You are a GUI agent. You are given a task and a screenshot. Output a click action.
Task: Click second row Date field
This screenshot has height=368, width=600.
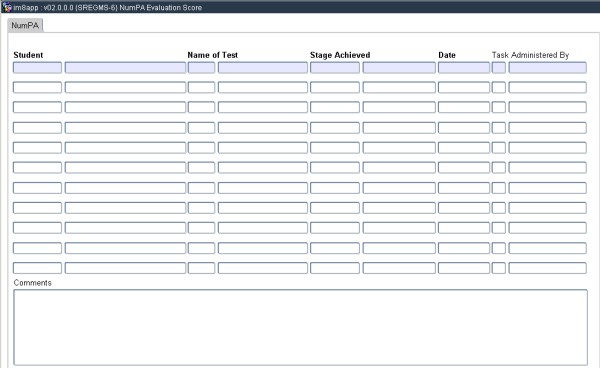(x=464, y=87)
